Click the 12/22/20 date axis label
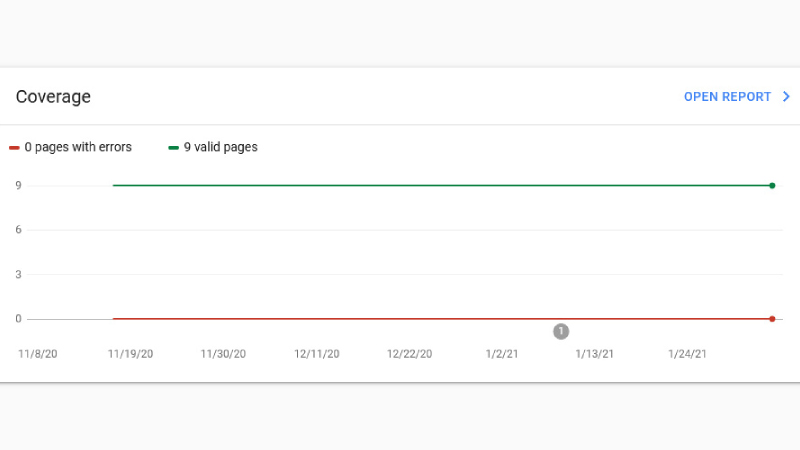The width and height of the screenshot is (800, 450). pos(410,354)
